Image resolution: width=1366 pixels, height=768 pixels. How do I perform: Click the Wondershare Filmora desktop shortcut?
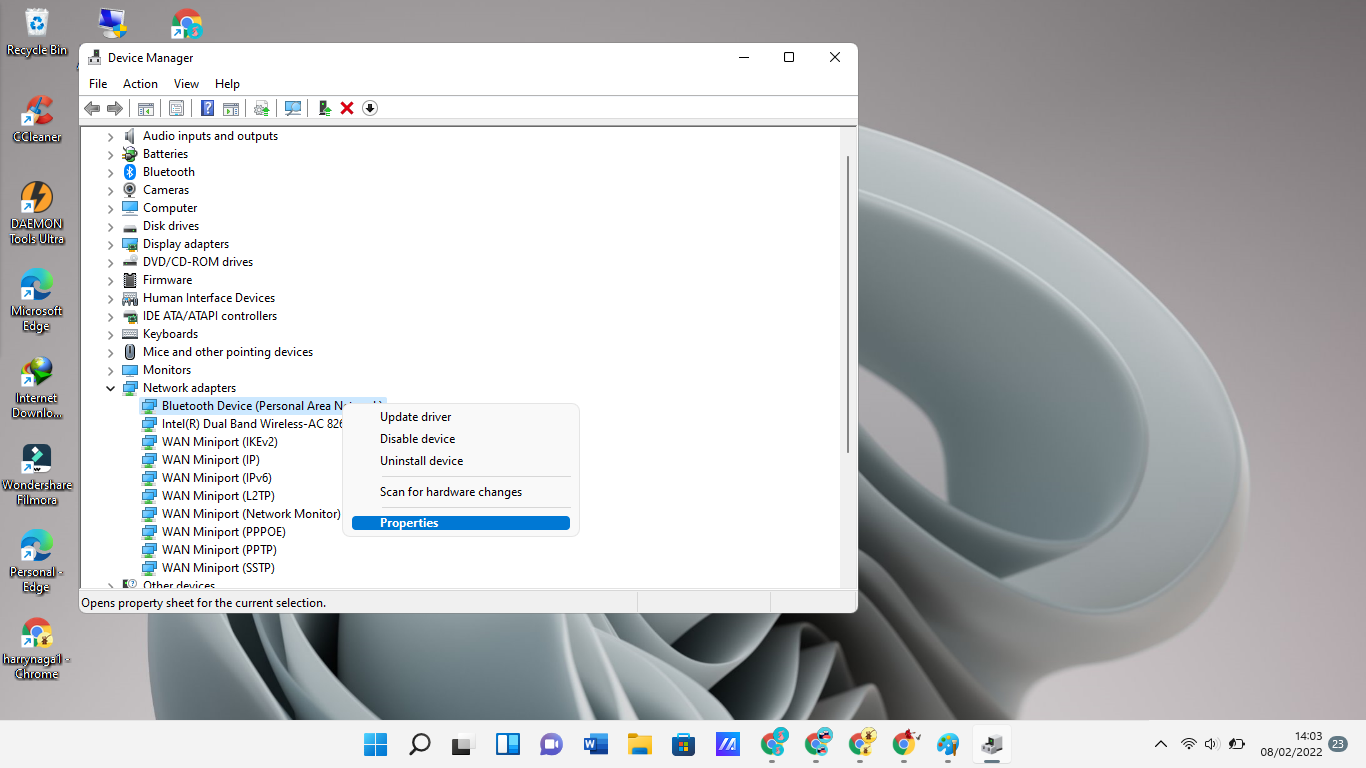[37, 474]
